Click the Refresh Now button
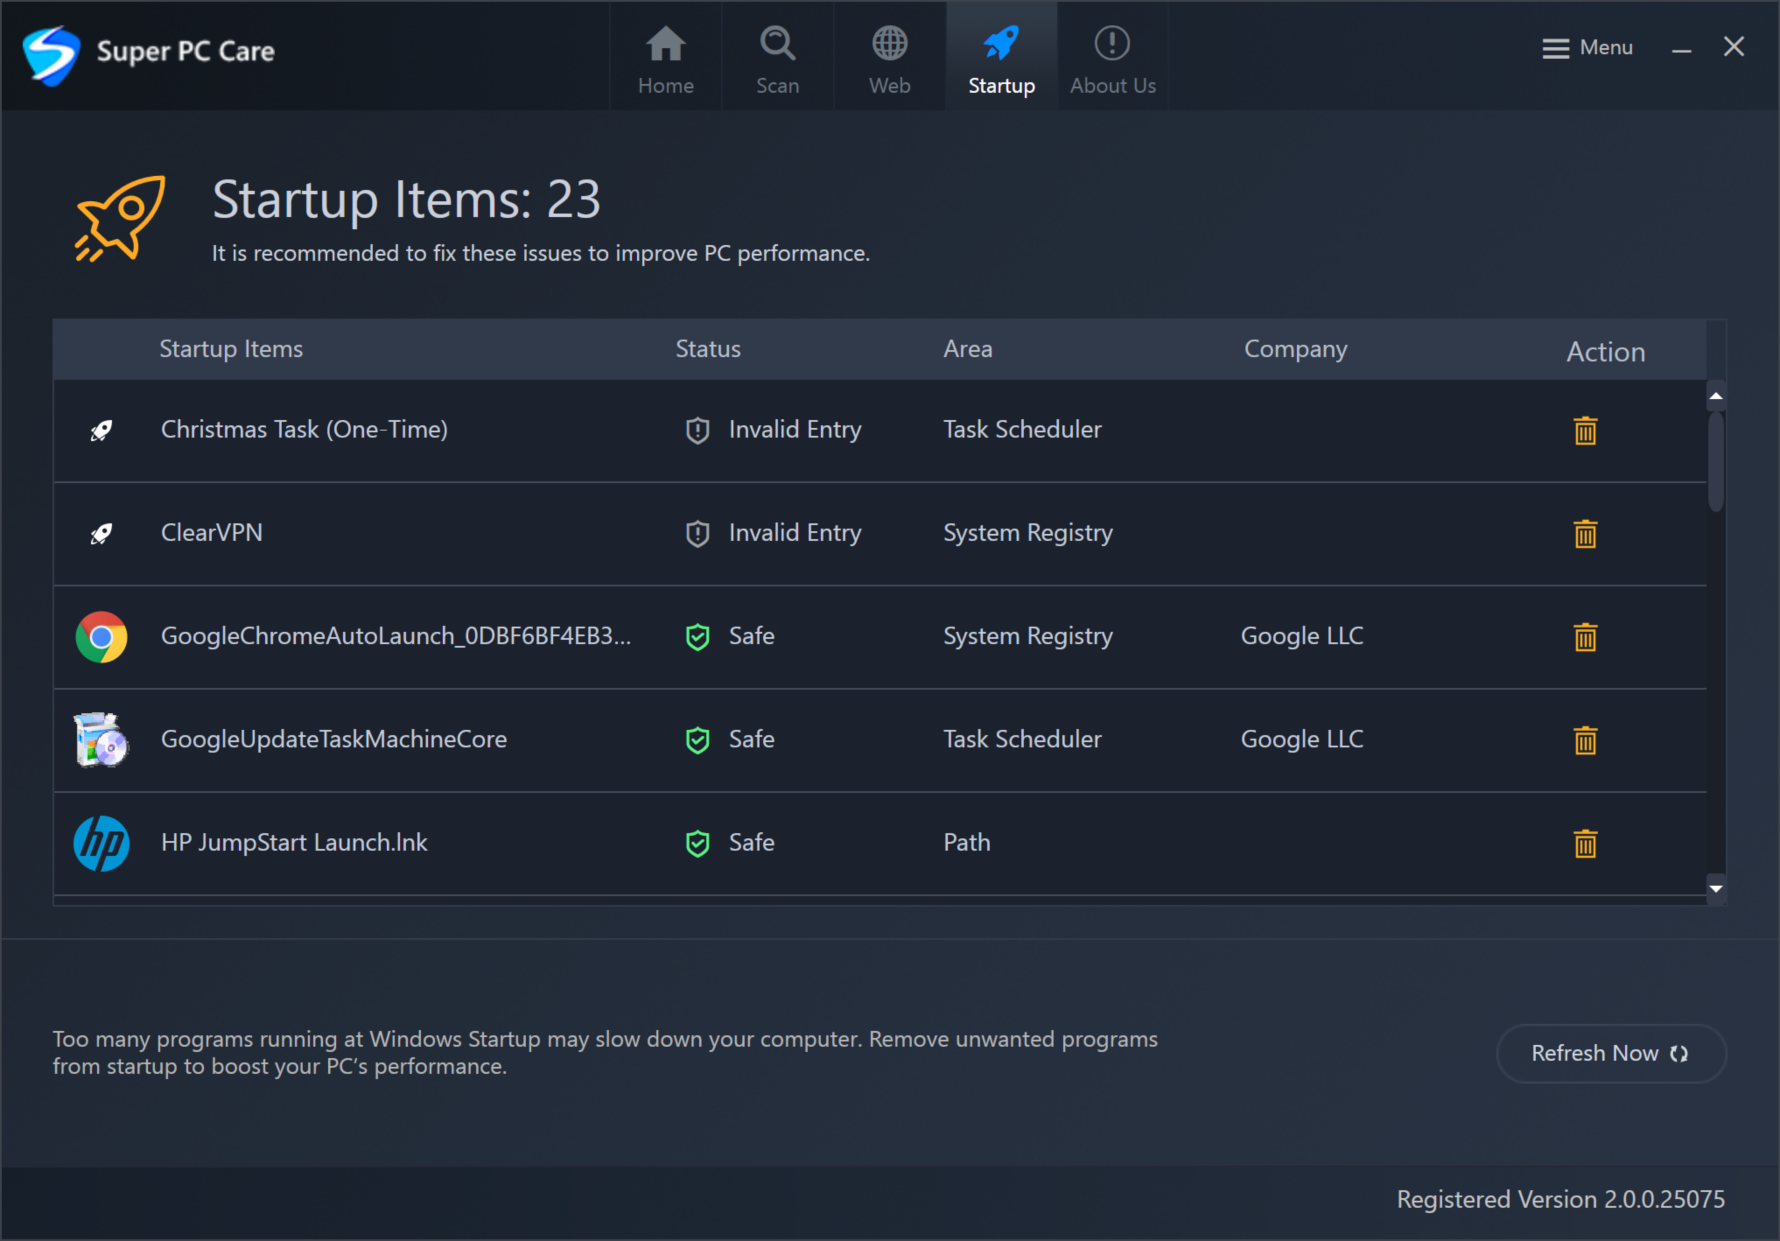The height and width of the screenshot is (1241, 1780). [1611, 1053]
